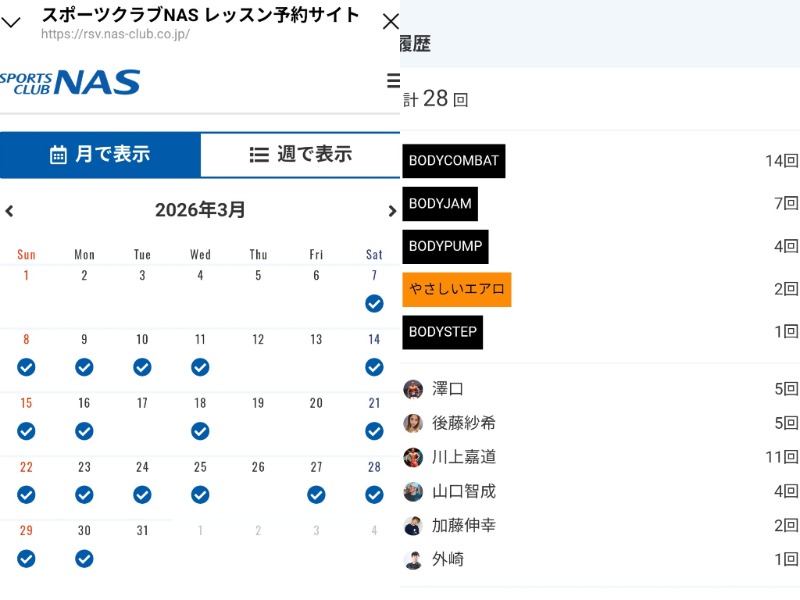Screen dimensions: 800x600
Task: Click the BODYCOMBAT lesson label
Action: (453, 161)
